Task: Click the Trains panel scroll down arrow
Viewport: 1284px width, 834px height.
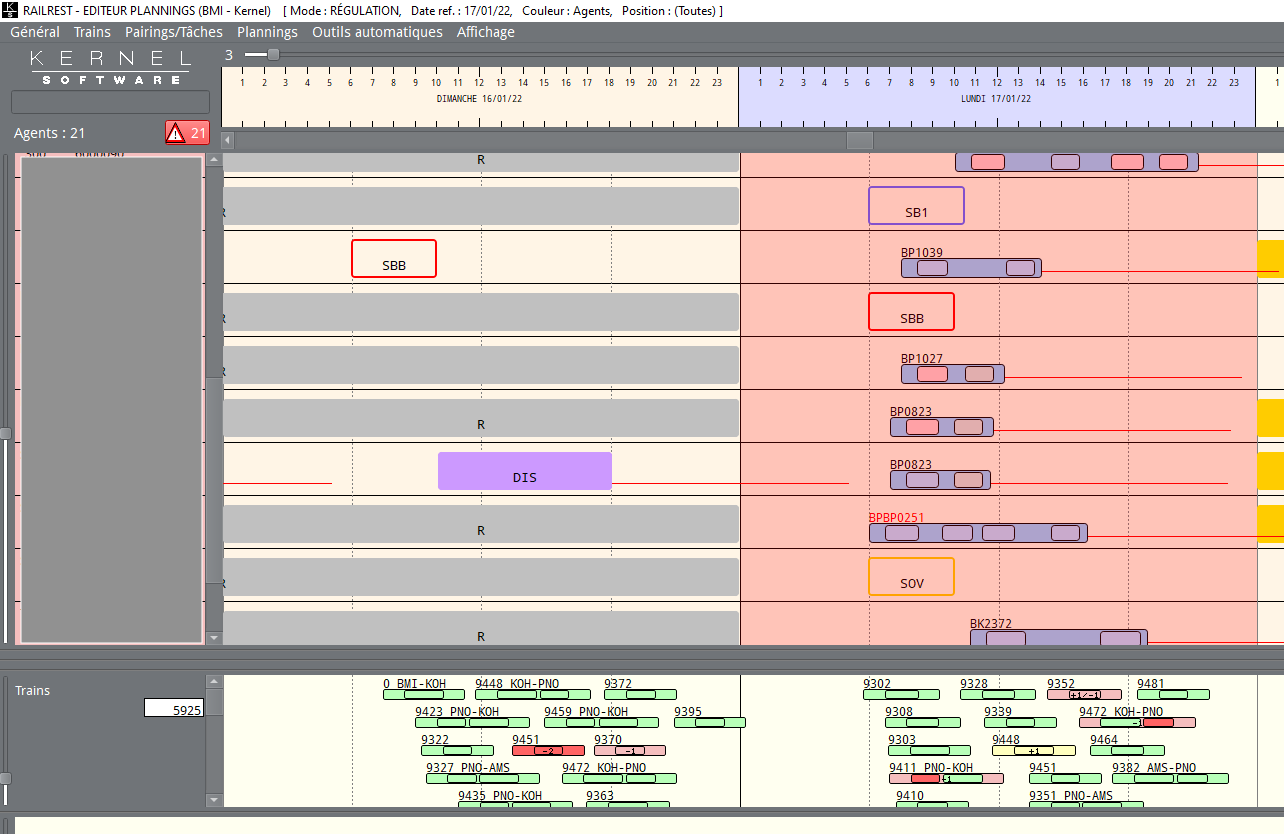Action: click(214, 799)
